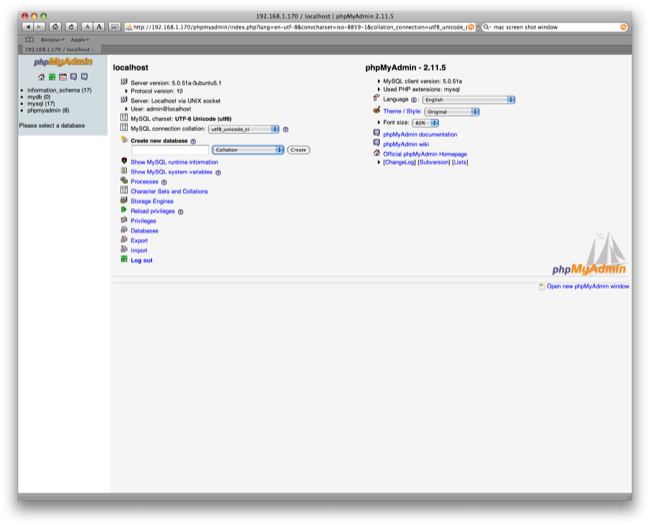Open phpmyadmin (8) database
The width and height of the screenshot is (650, 525).
tap(48, 111)
